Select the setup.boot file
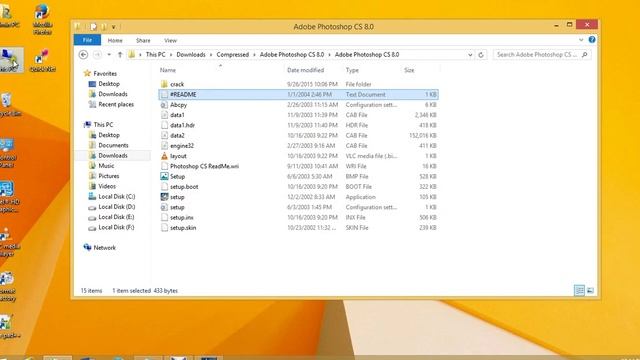This screenshot has width=640, height=360. click(x=298, y=187)
